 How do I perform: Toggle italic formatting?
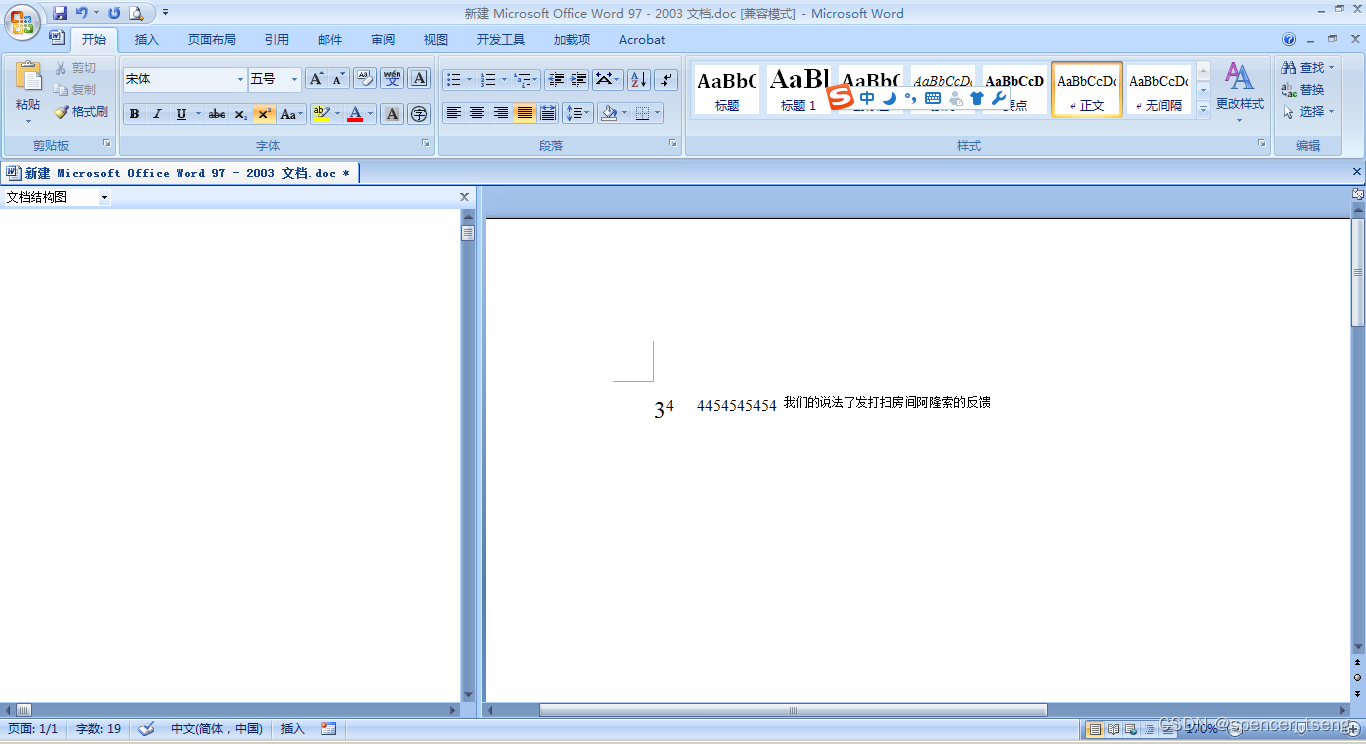click(x=157, y=113)
